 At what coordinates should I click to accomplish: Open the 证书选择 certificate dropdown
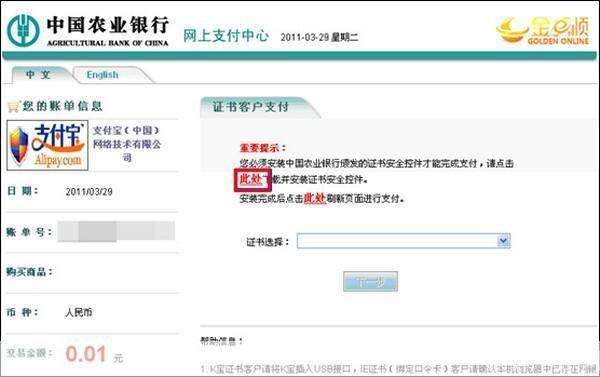404,241
